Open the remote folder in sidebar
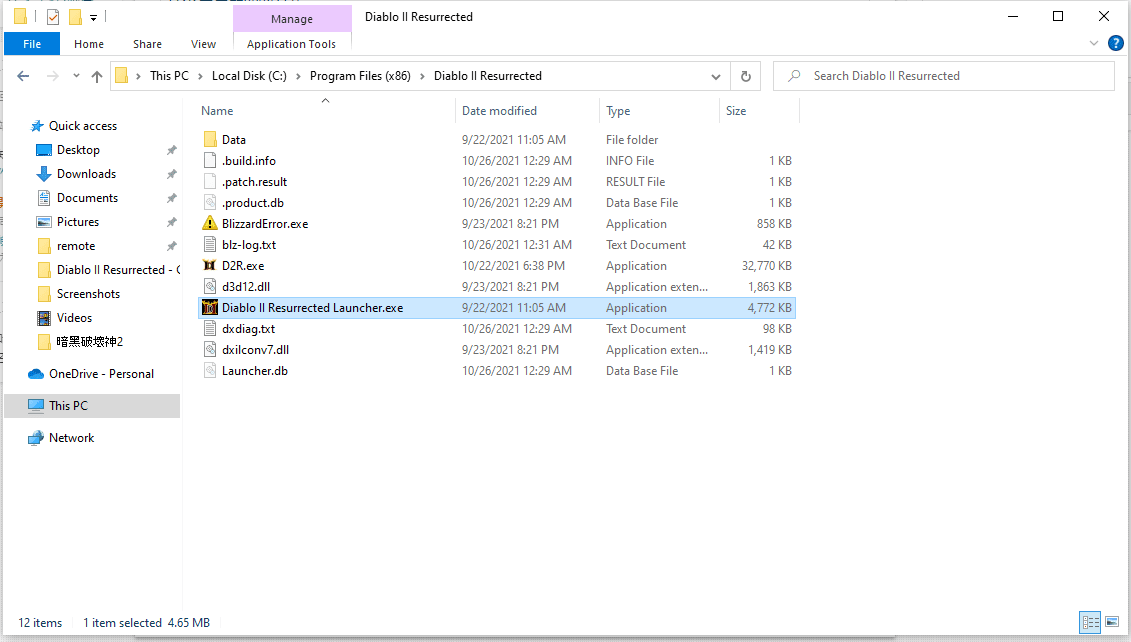The width and height of the screenshot is (1131, 642). [x=76, y=246]
